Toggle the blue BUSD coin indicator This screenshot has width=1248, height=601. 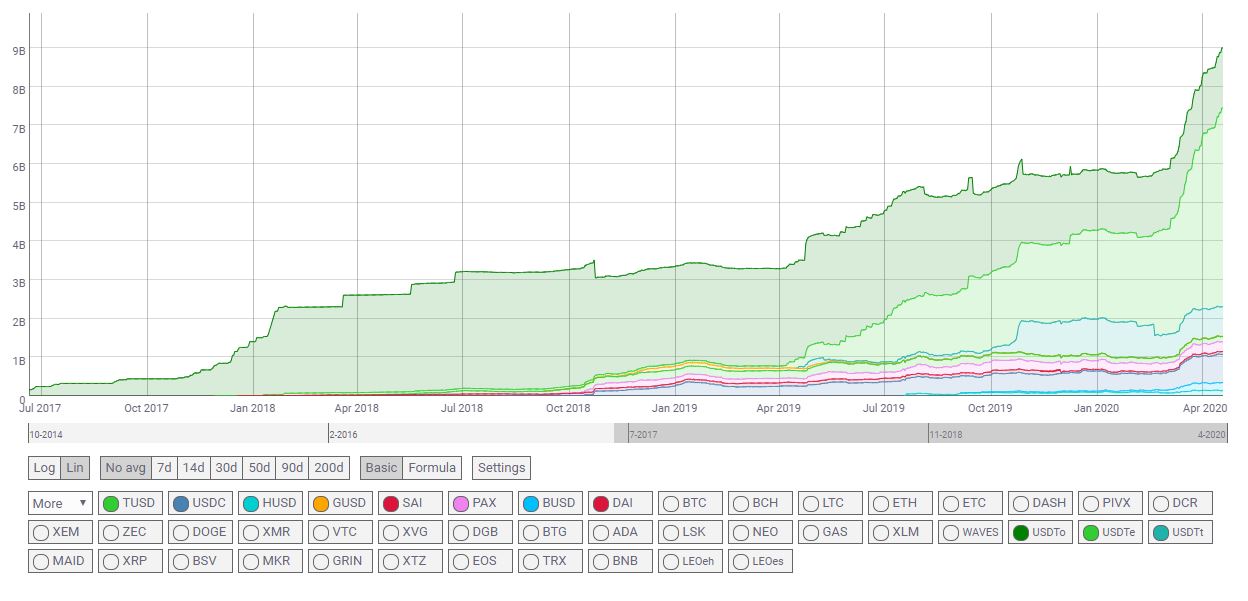point(531,504)
